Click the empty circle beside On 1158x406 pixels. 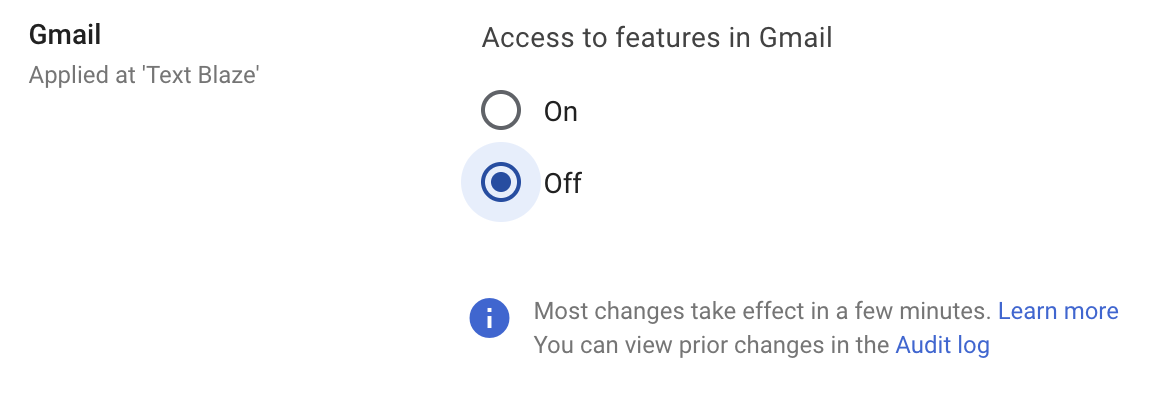(x=501, y=110)
